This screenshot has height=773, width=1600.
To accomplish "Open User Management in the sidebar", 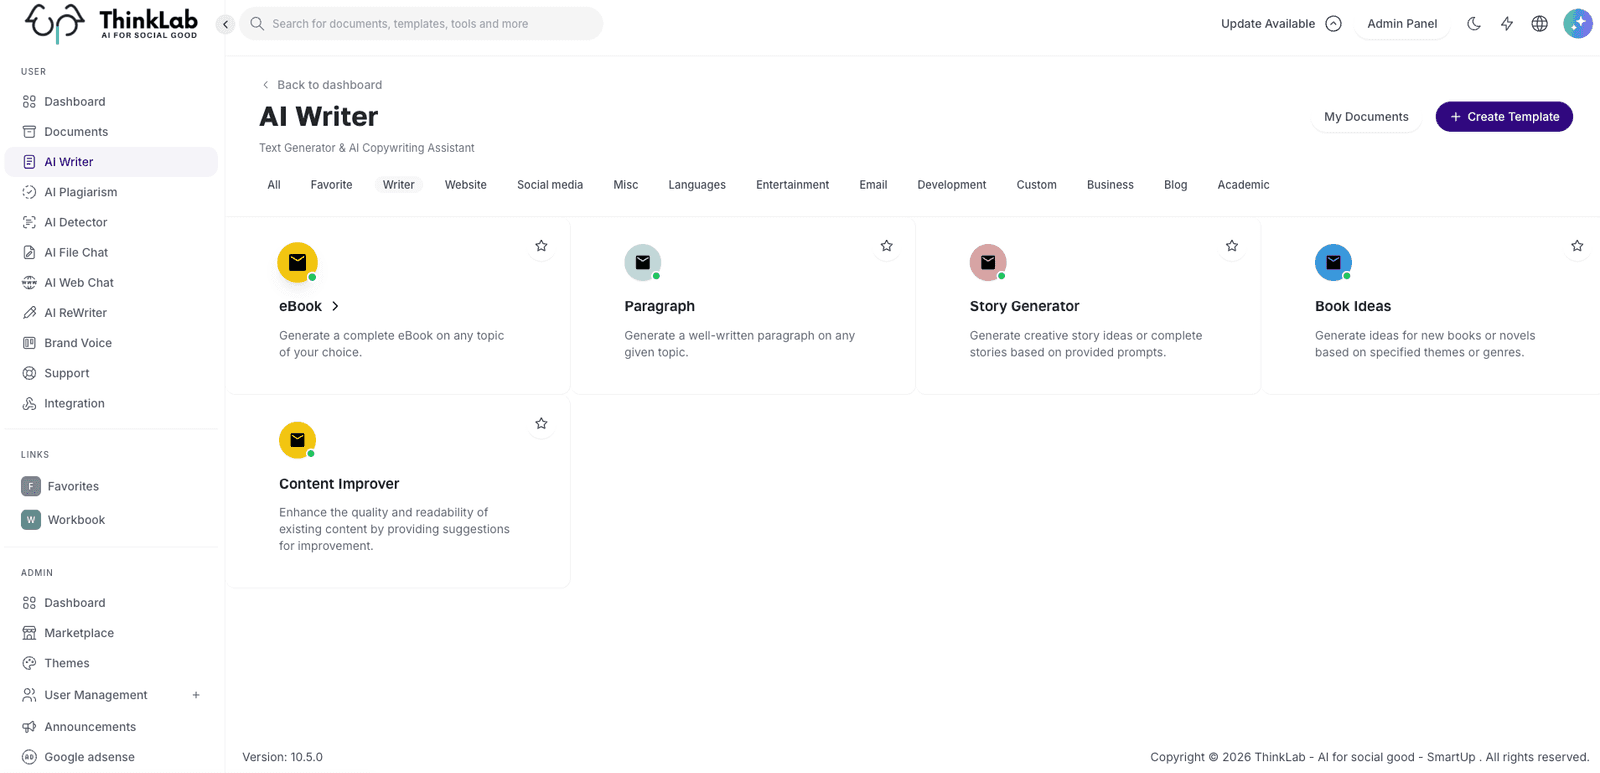I will (96, 695).
